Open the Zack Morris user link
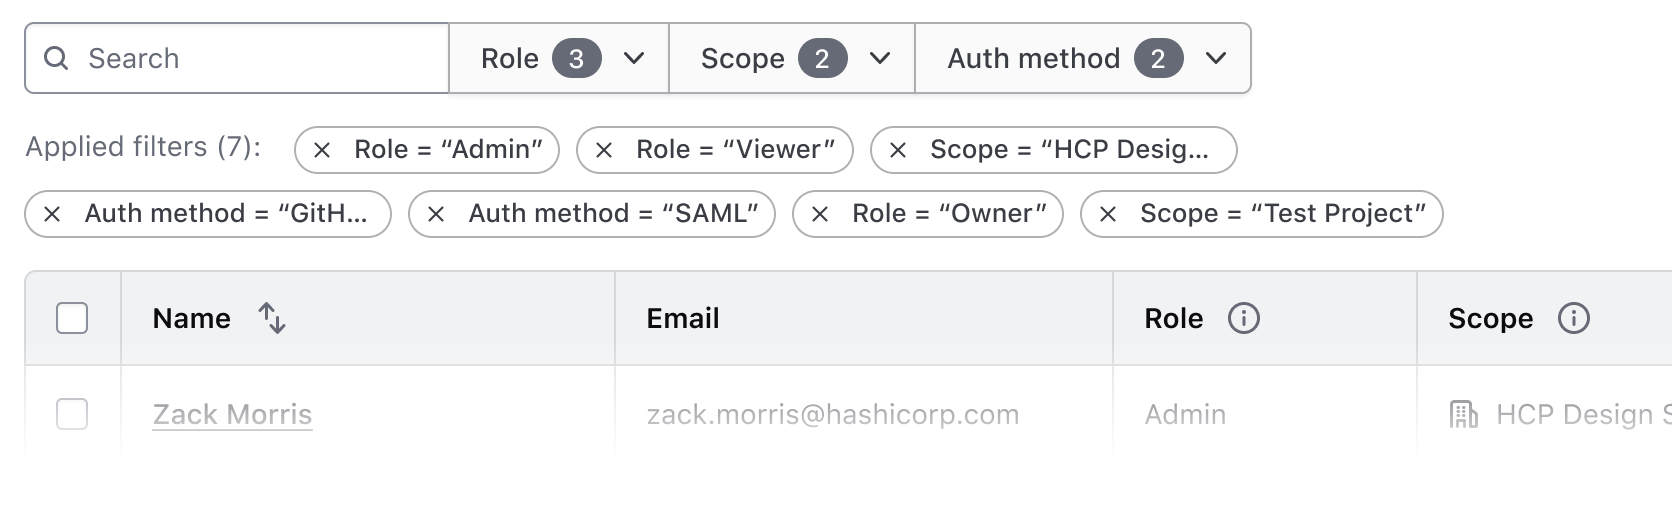This screenshot has width=1672, height=514. coord(232,414)
